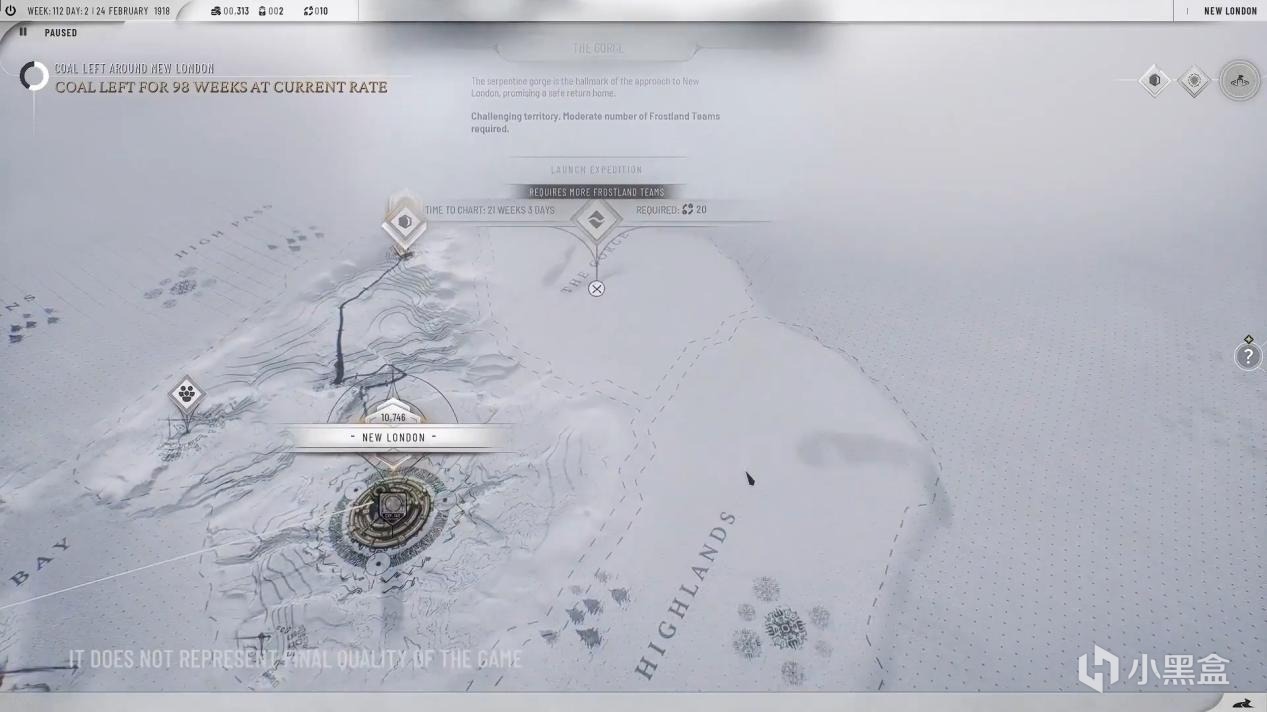Click the Challenging territory description text
Viewport: 1267px width, 712px height.
coord(595,122)
